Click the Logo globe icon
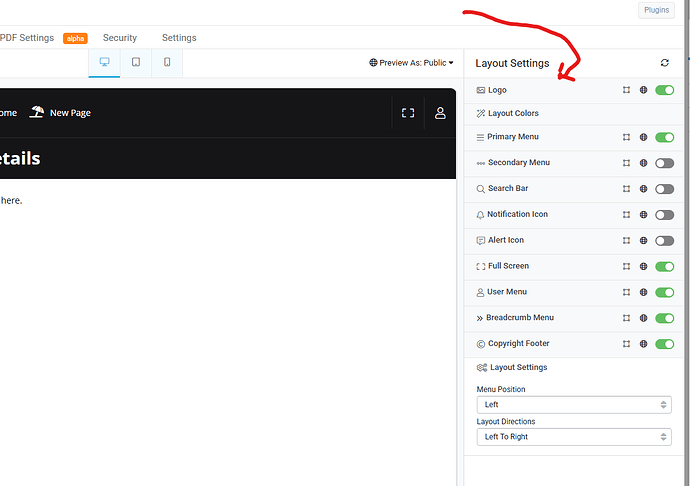Image resolution: width=690 pixels, height=486 pixels. coord(643,90)
